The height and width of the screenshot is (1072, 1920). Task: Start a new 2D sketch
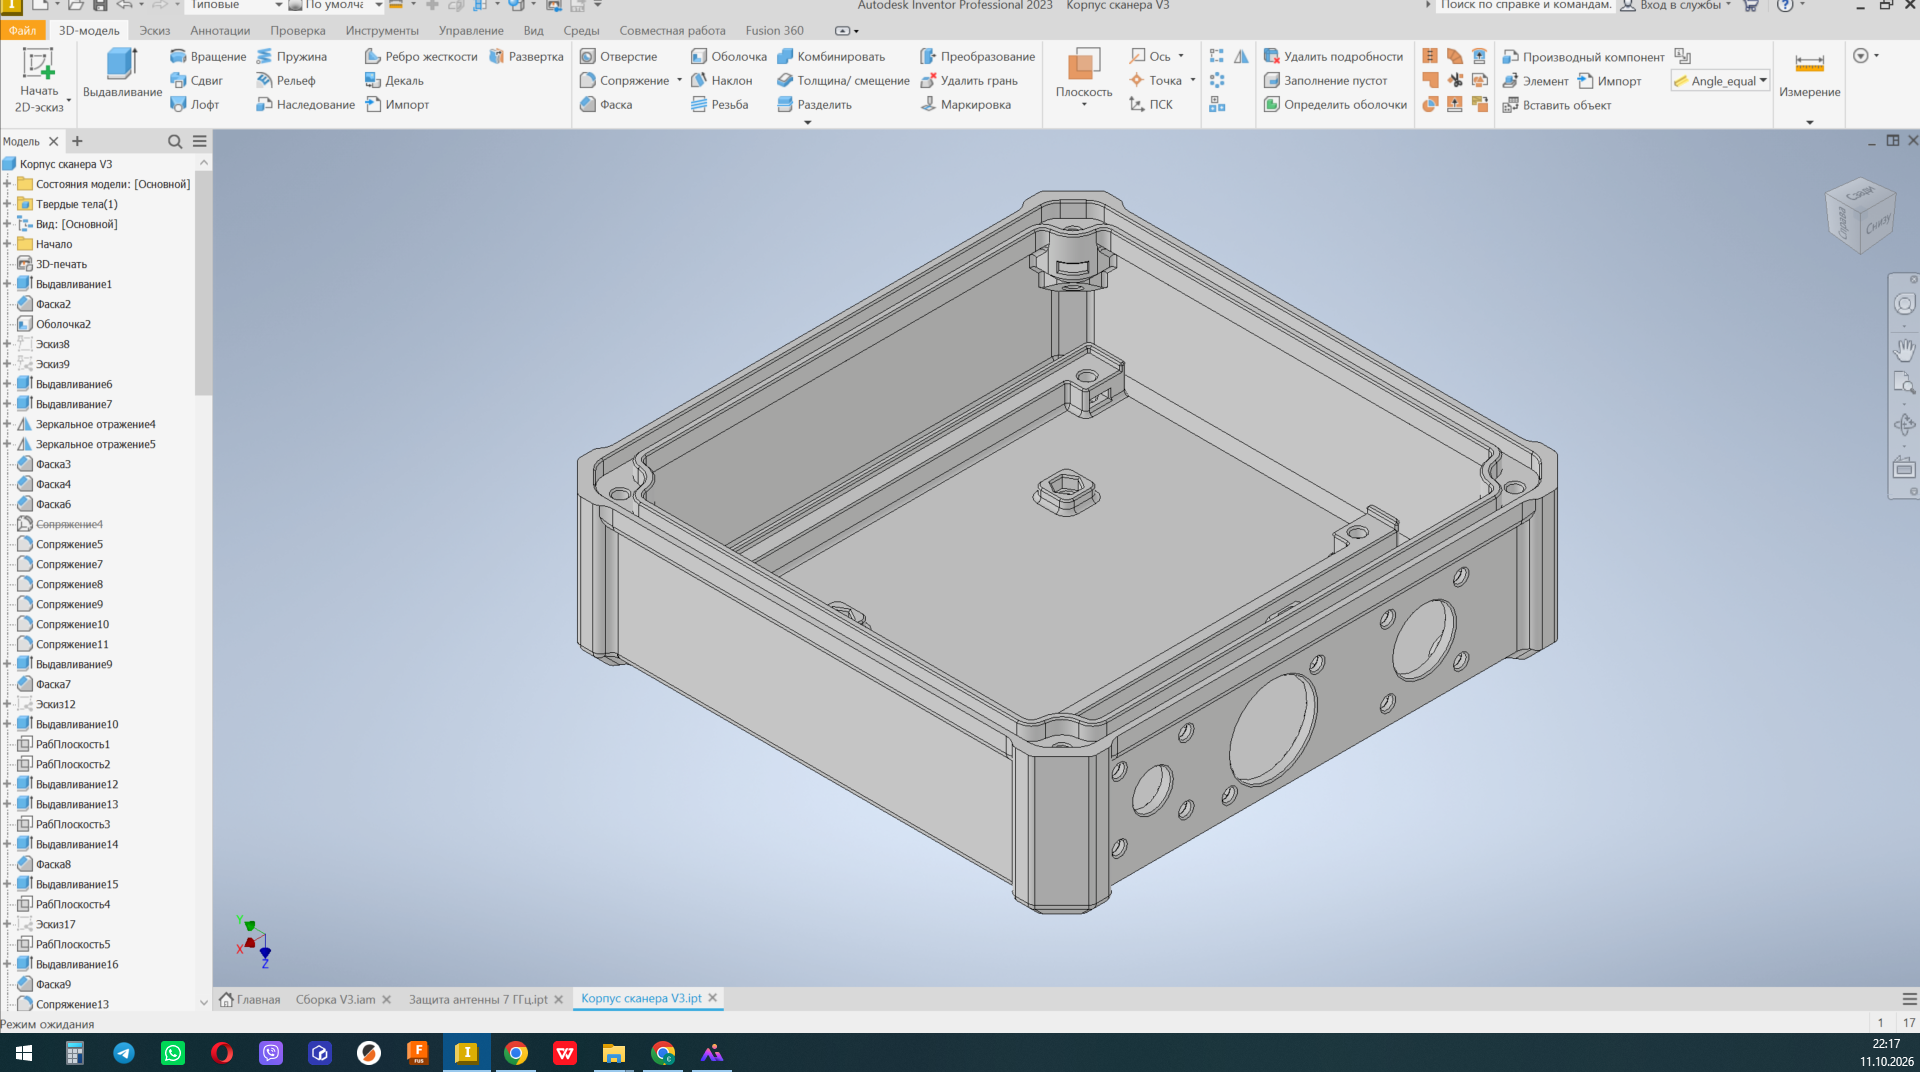[x=39, y=80]
